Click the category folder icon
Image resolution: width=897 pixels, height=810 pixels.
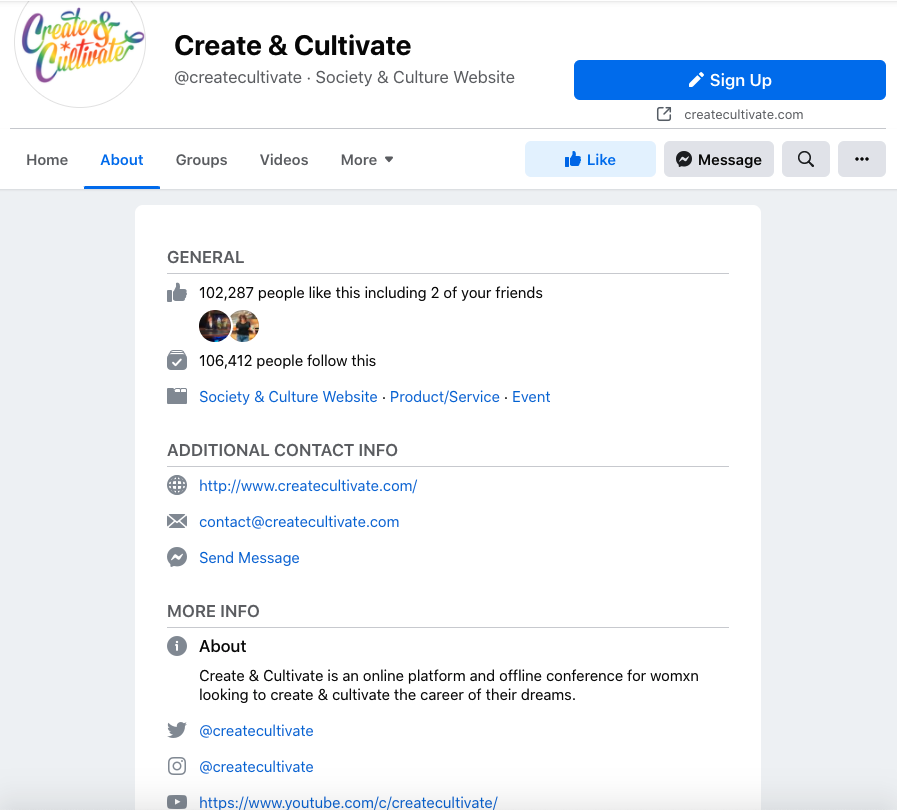click(177, 396)
